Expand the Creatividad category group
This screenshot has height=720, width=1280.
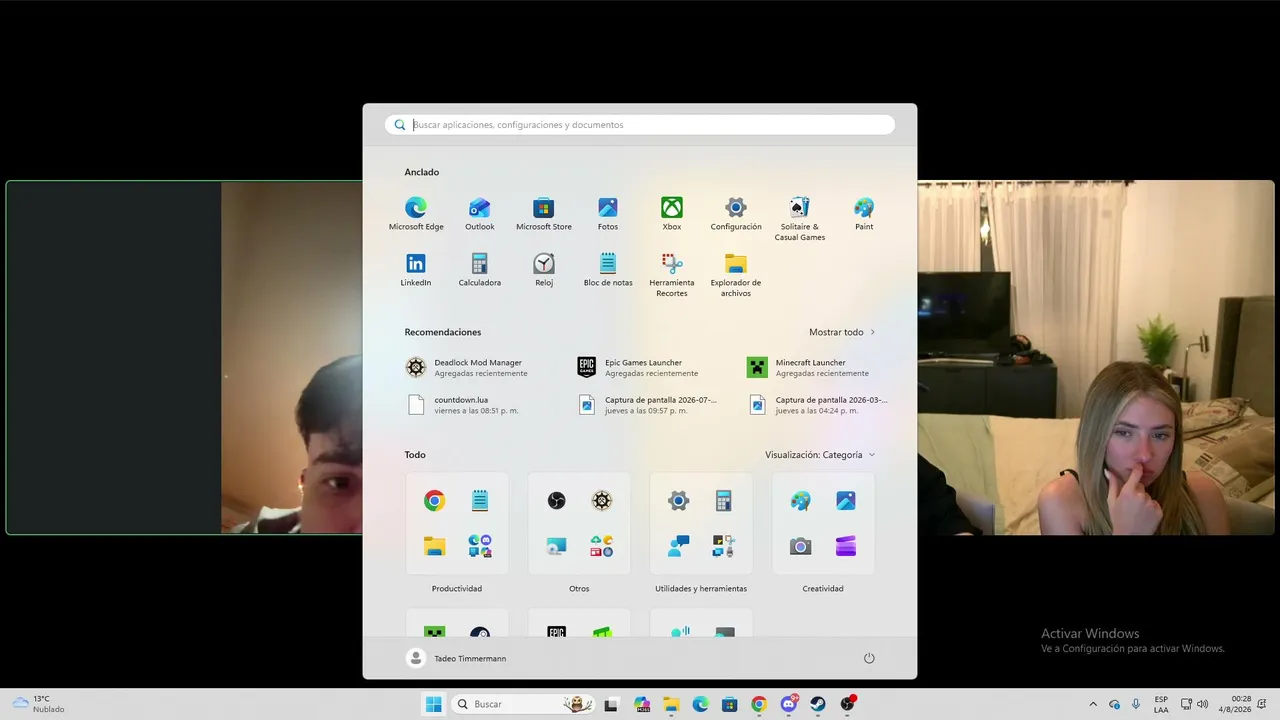[823, 523]
